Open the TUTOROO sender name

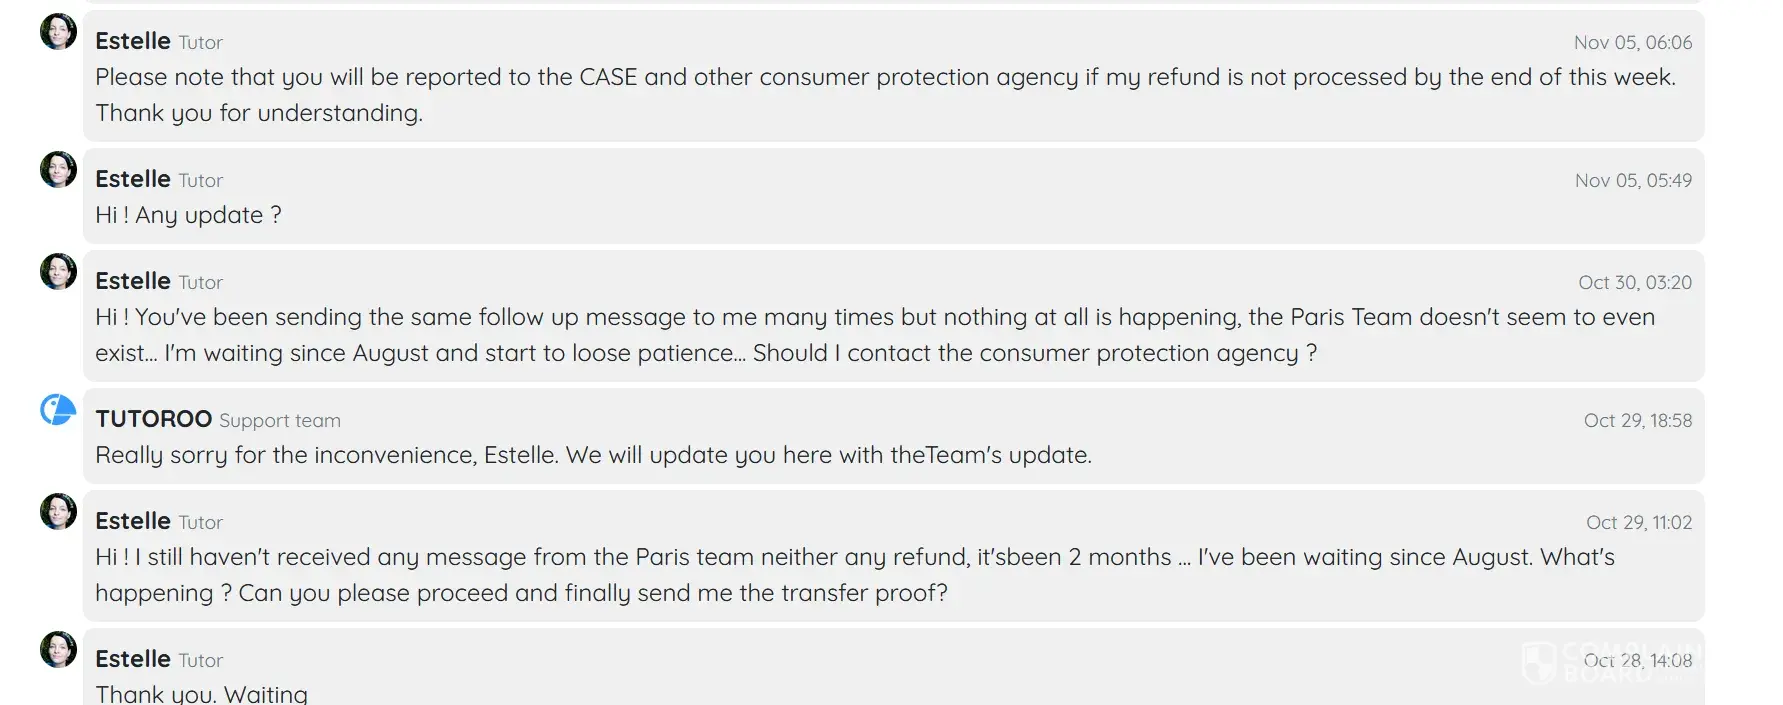point(153,419)
